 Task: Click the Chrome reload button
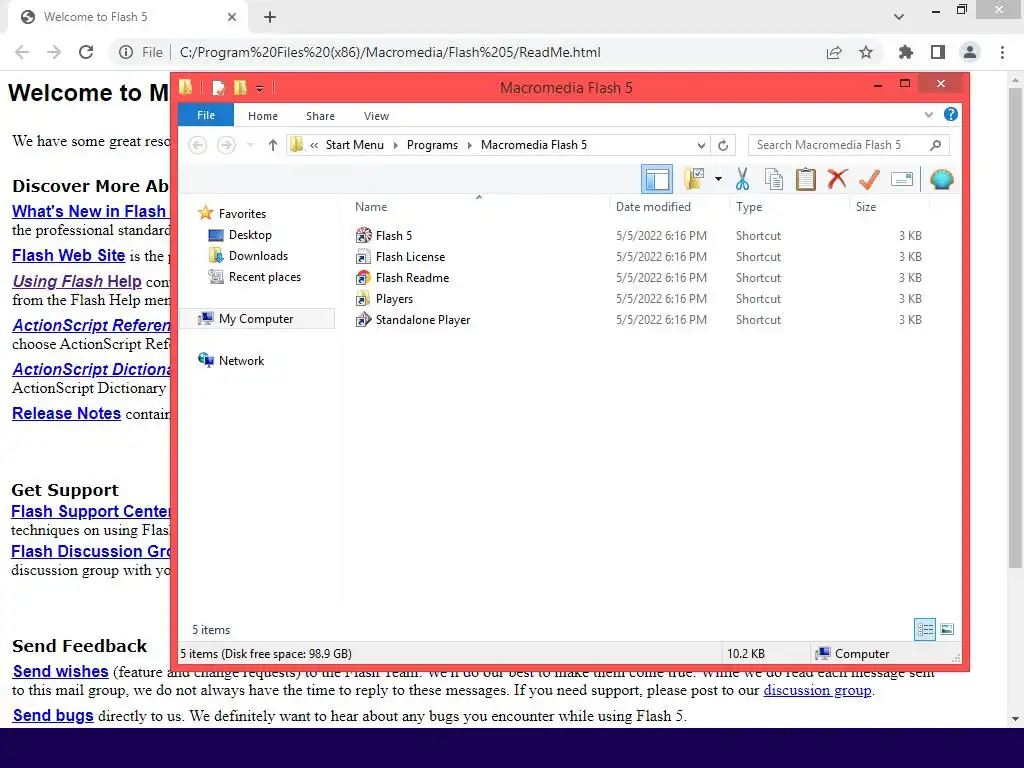tap(86, 52)
